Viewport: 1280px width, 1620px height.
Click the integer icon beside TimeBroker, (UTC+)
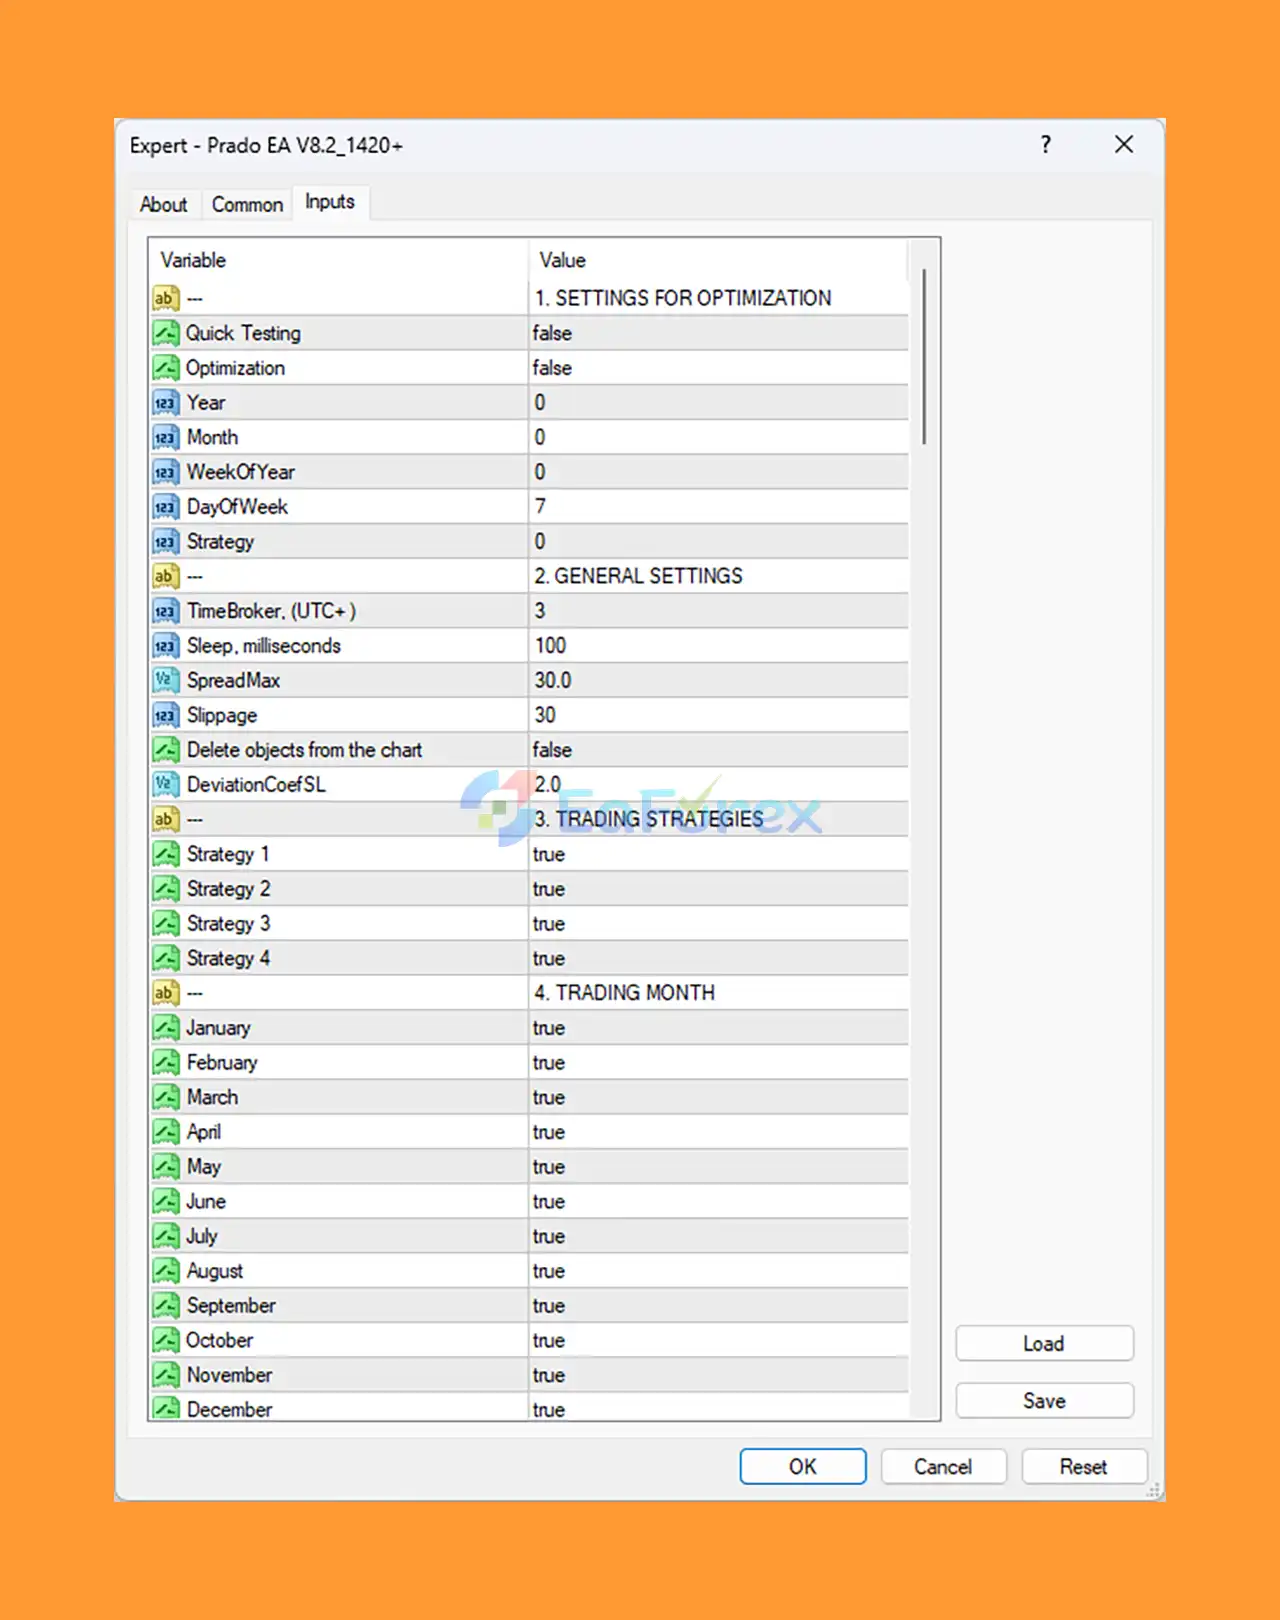click(165, 611)
